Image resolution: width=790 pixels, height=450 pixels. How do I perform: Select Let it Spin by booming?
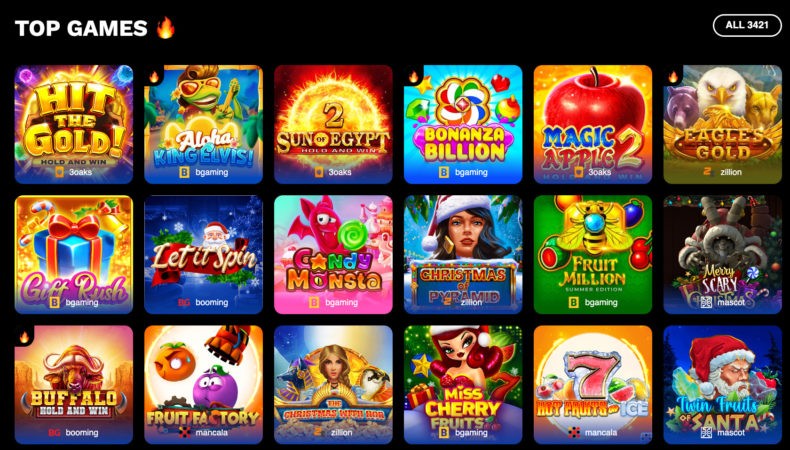tap(204, 254)
